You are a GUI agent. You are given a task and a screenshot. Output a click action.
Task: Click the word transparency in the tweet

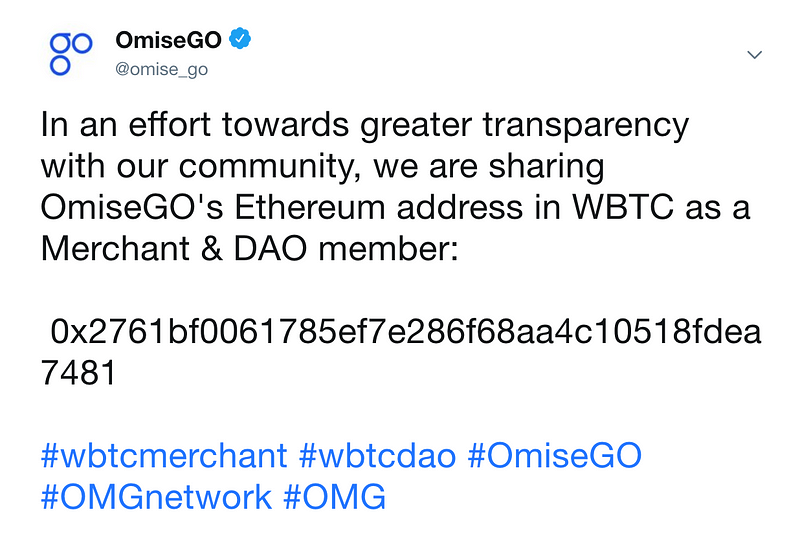586,126
